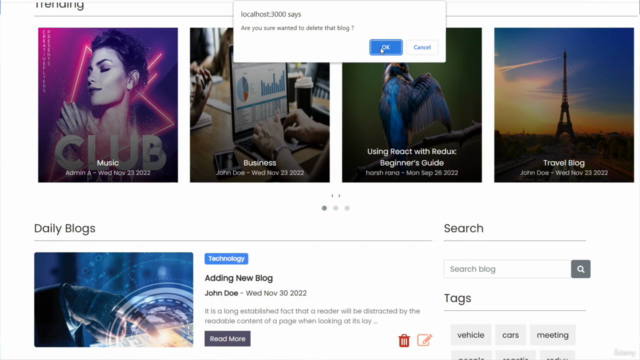Click the Adding New Blog title

coord(239,278)
